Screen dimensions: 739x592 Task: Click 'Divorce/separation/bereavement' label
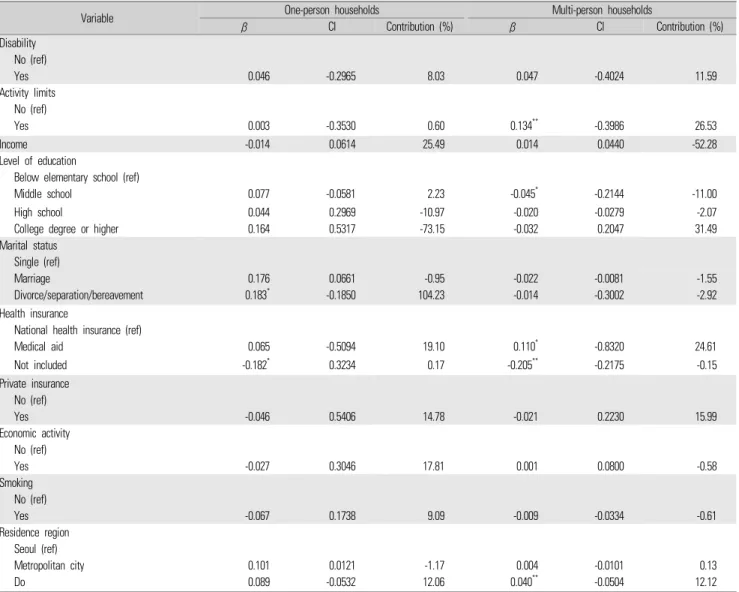tap(78, 295)
